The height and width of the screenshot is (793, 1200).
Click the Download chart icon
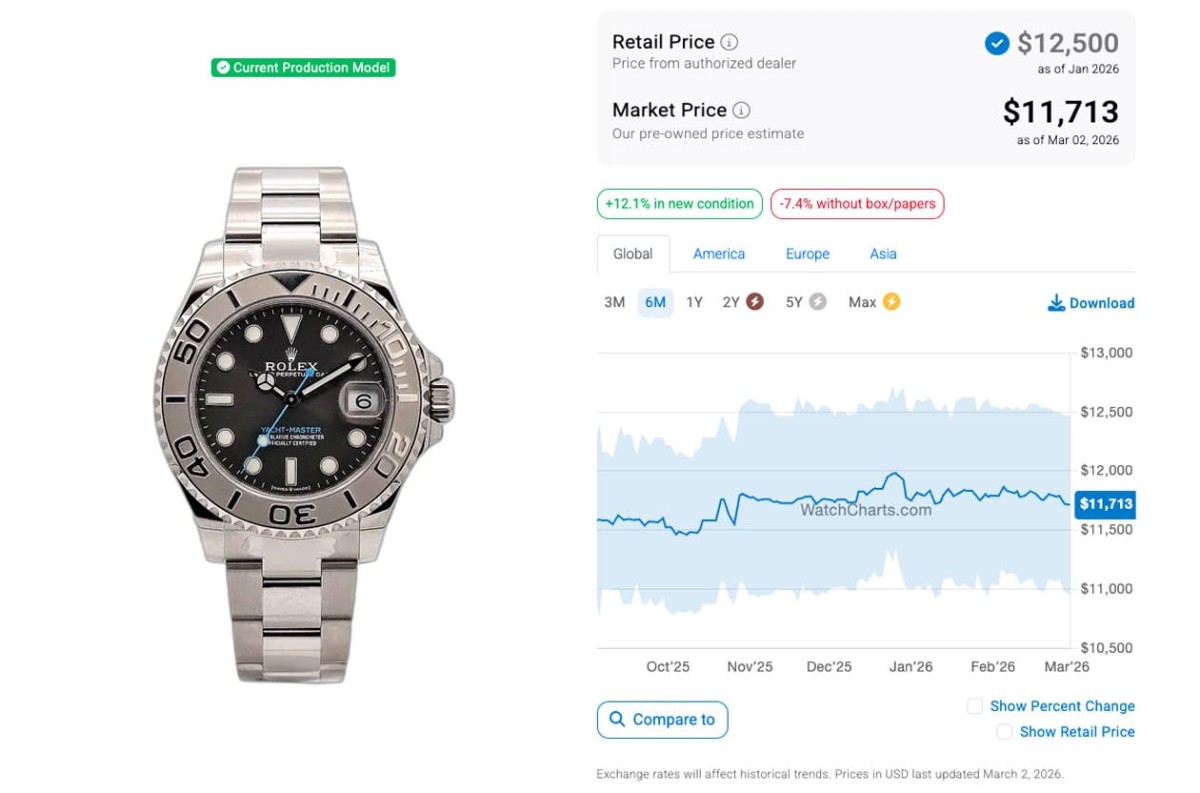tap(1056, 303)
